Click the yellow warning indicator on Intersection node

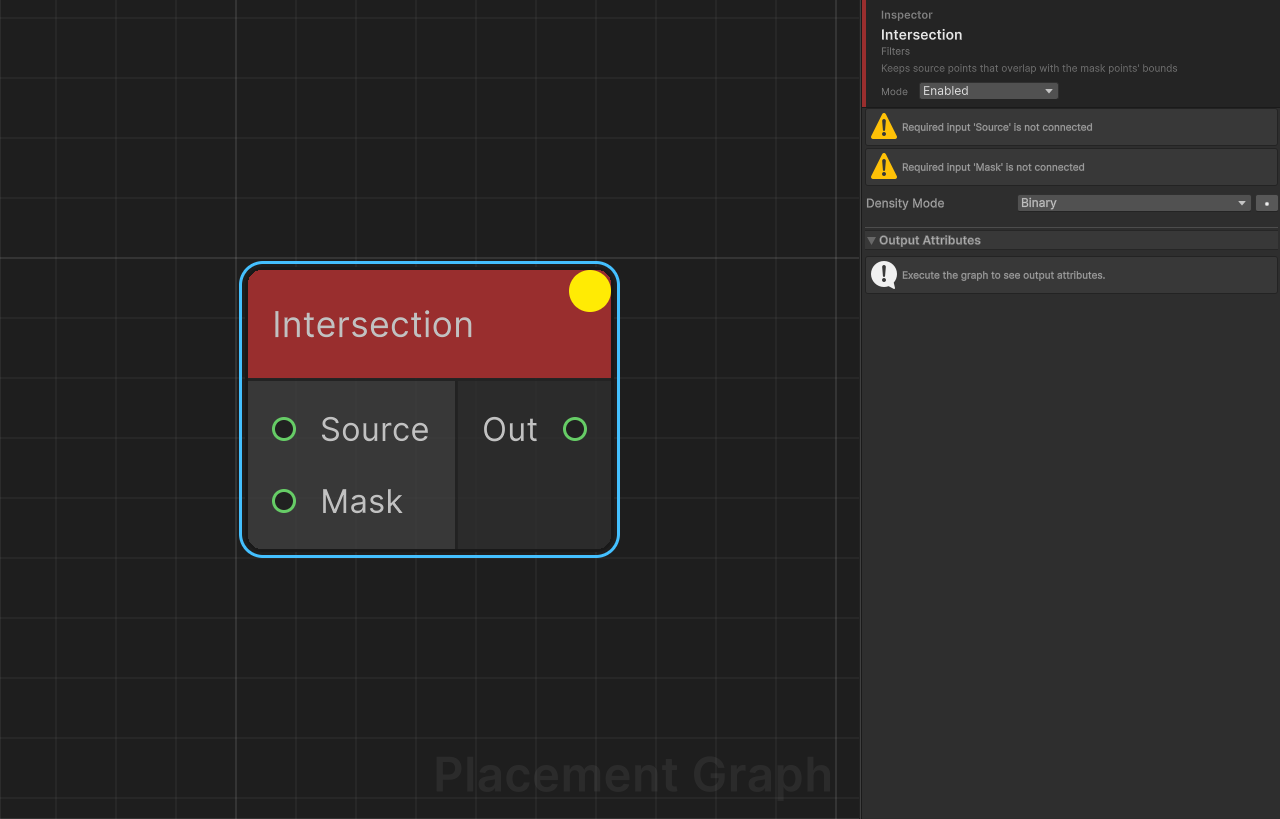590,291
